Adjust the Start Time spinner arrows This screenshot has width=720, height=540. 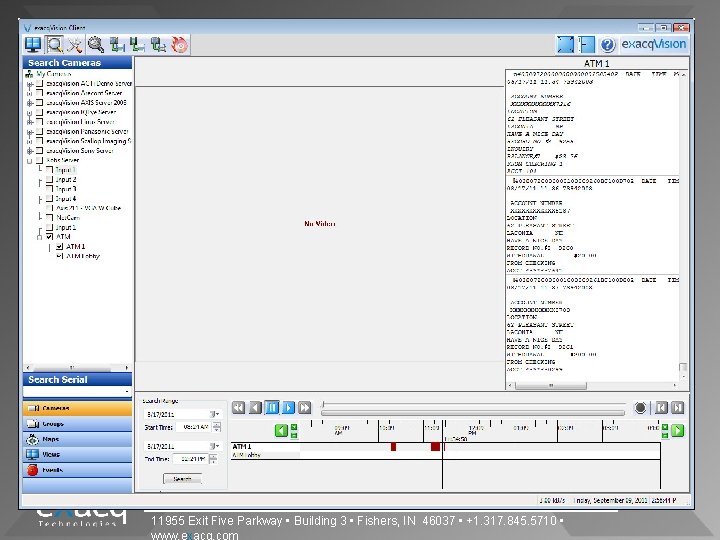point(217,427)
